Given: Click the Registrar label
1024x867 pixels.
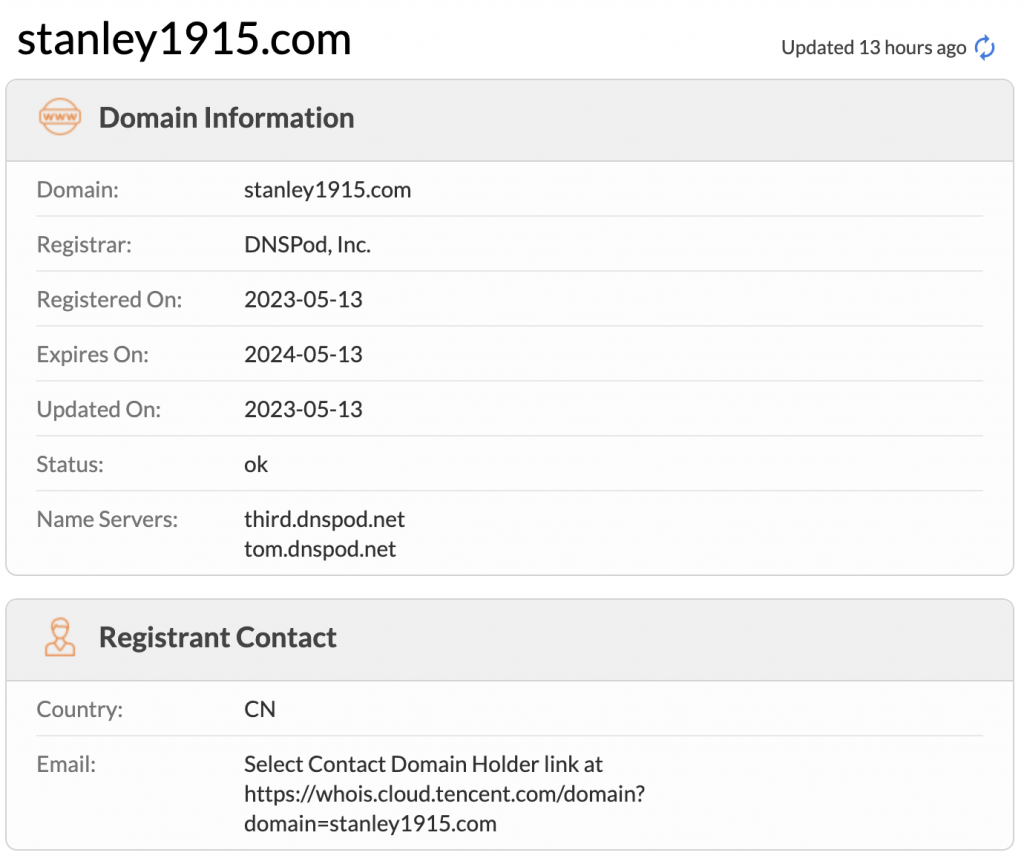Looking at the screenshot, I should [84, 245].
